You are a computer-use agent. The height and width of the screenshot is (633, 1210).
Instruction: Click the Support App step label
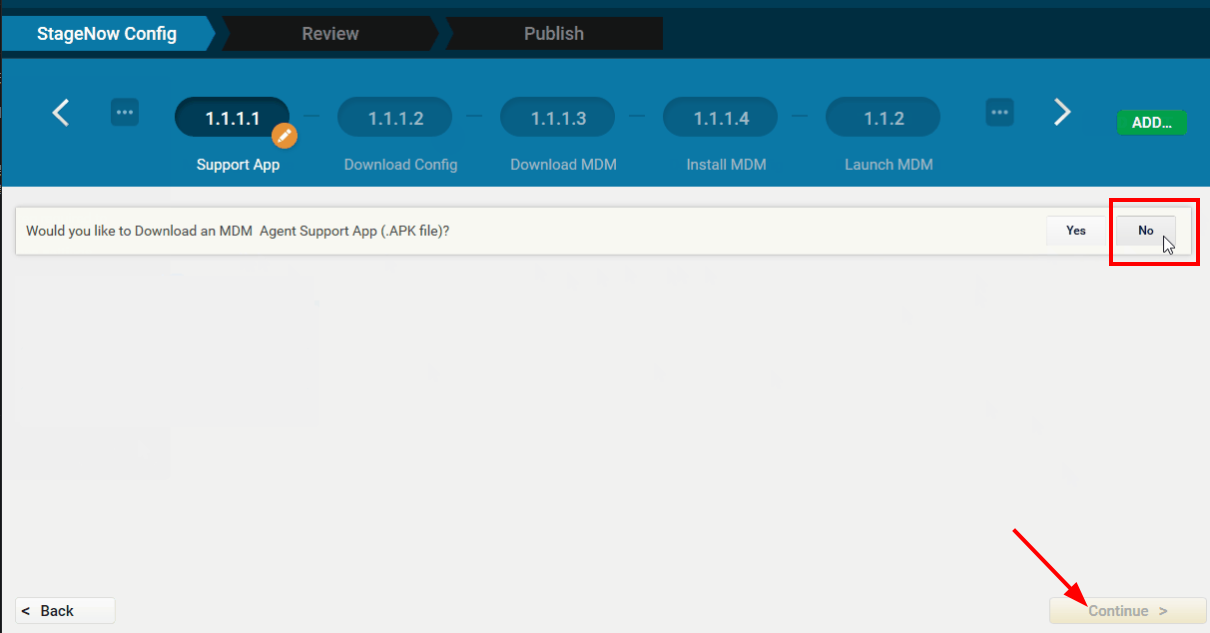[x=238, y=164]
